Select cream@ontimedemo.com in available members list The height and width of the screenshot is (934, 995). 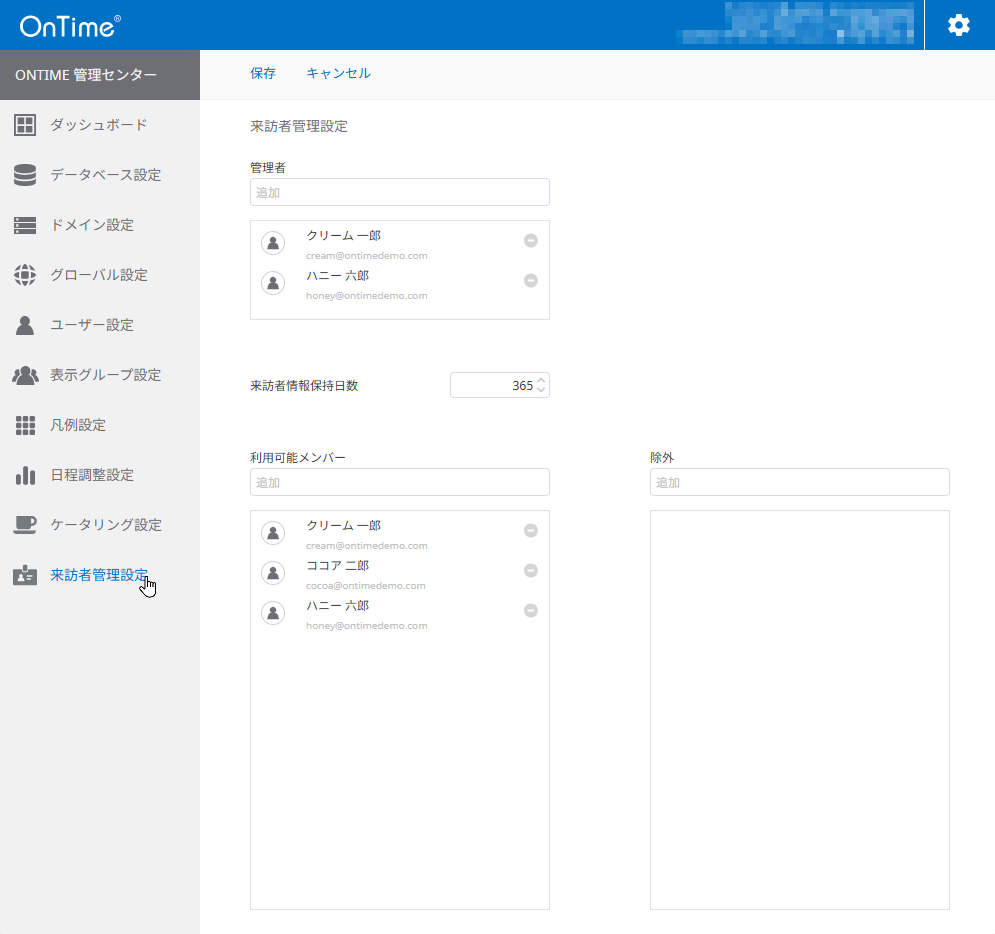367,546
